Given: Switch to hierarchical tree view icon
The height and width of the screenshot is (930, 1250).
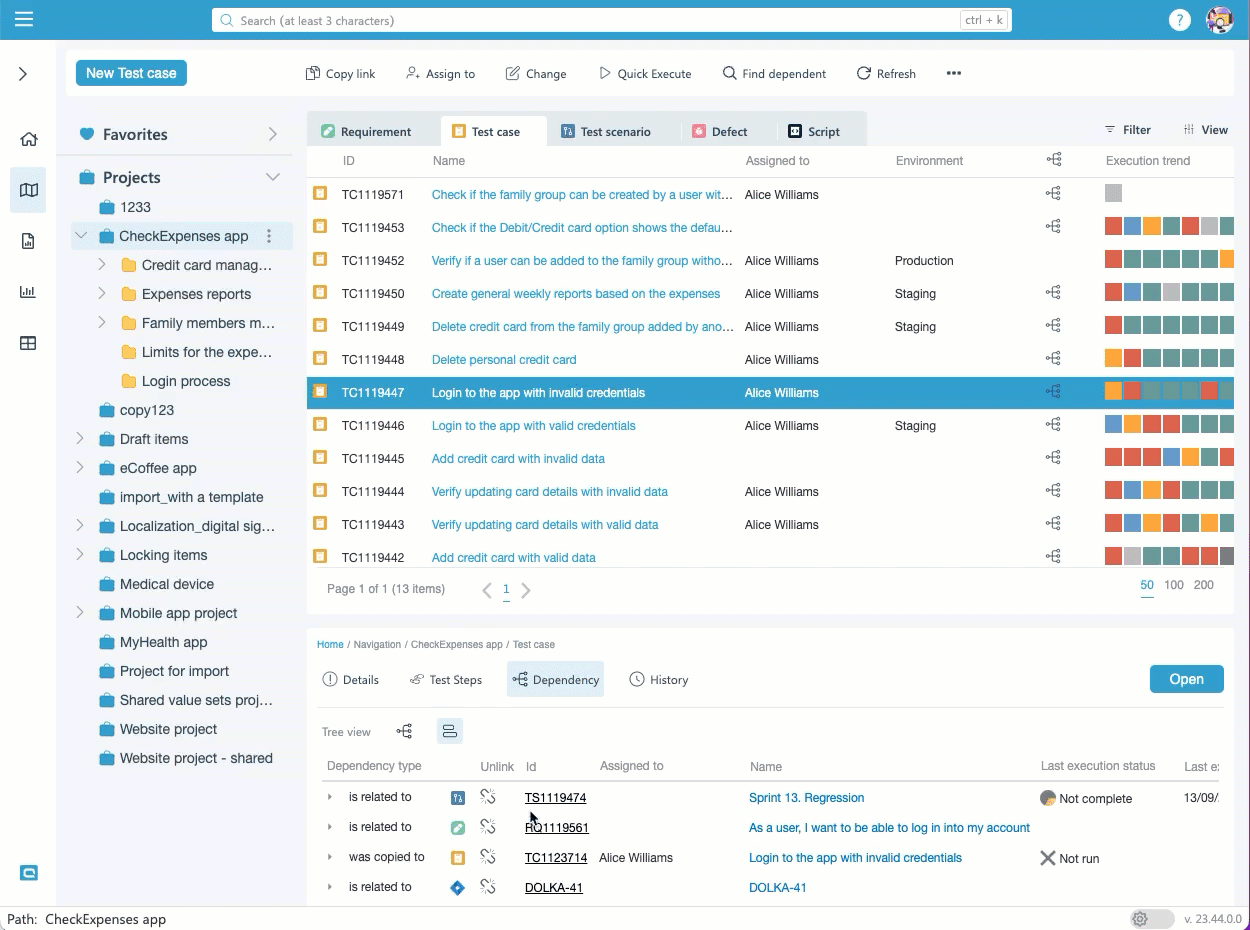Looking at the screenshot, I should click(x=404, y=731).
